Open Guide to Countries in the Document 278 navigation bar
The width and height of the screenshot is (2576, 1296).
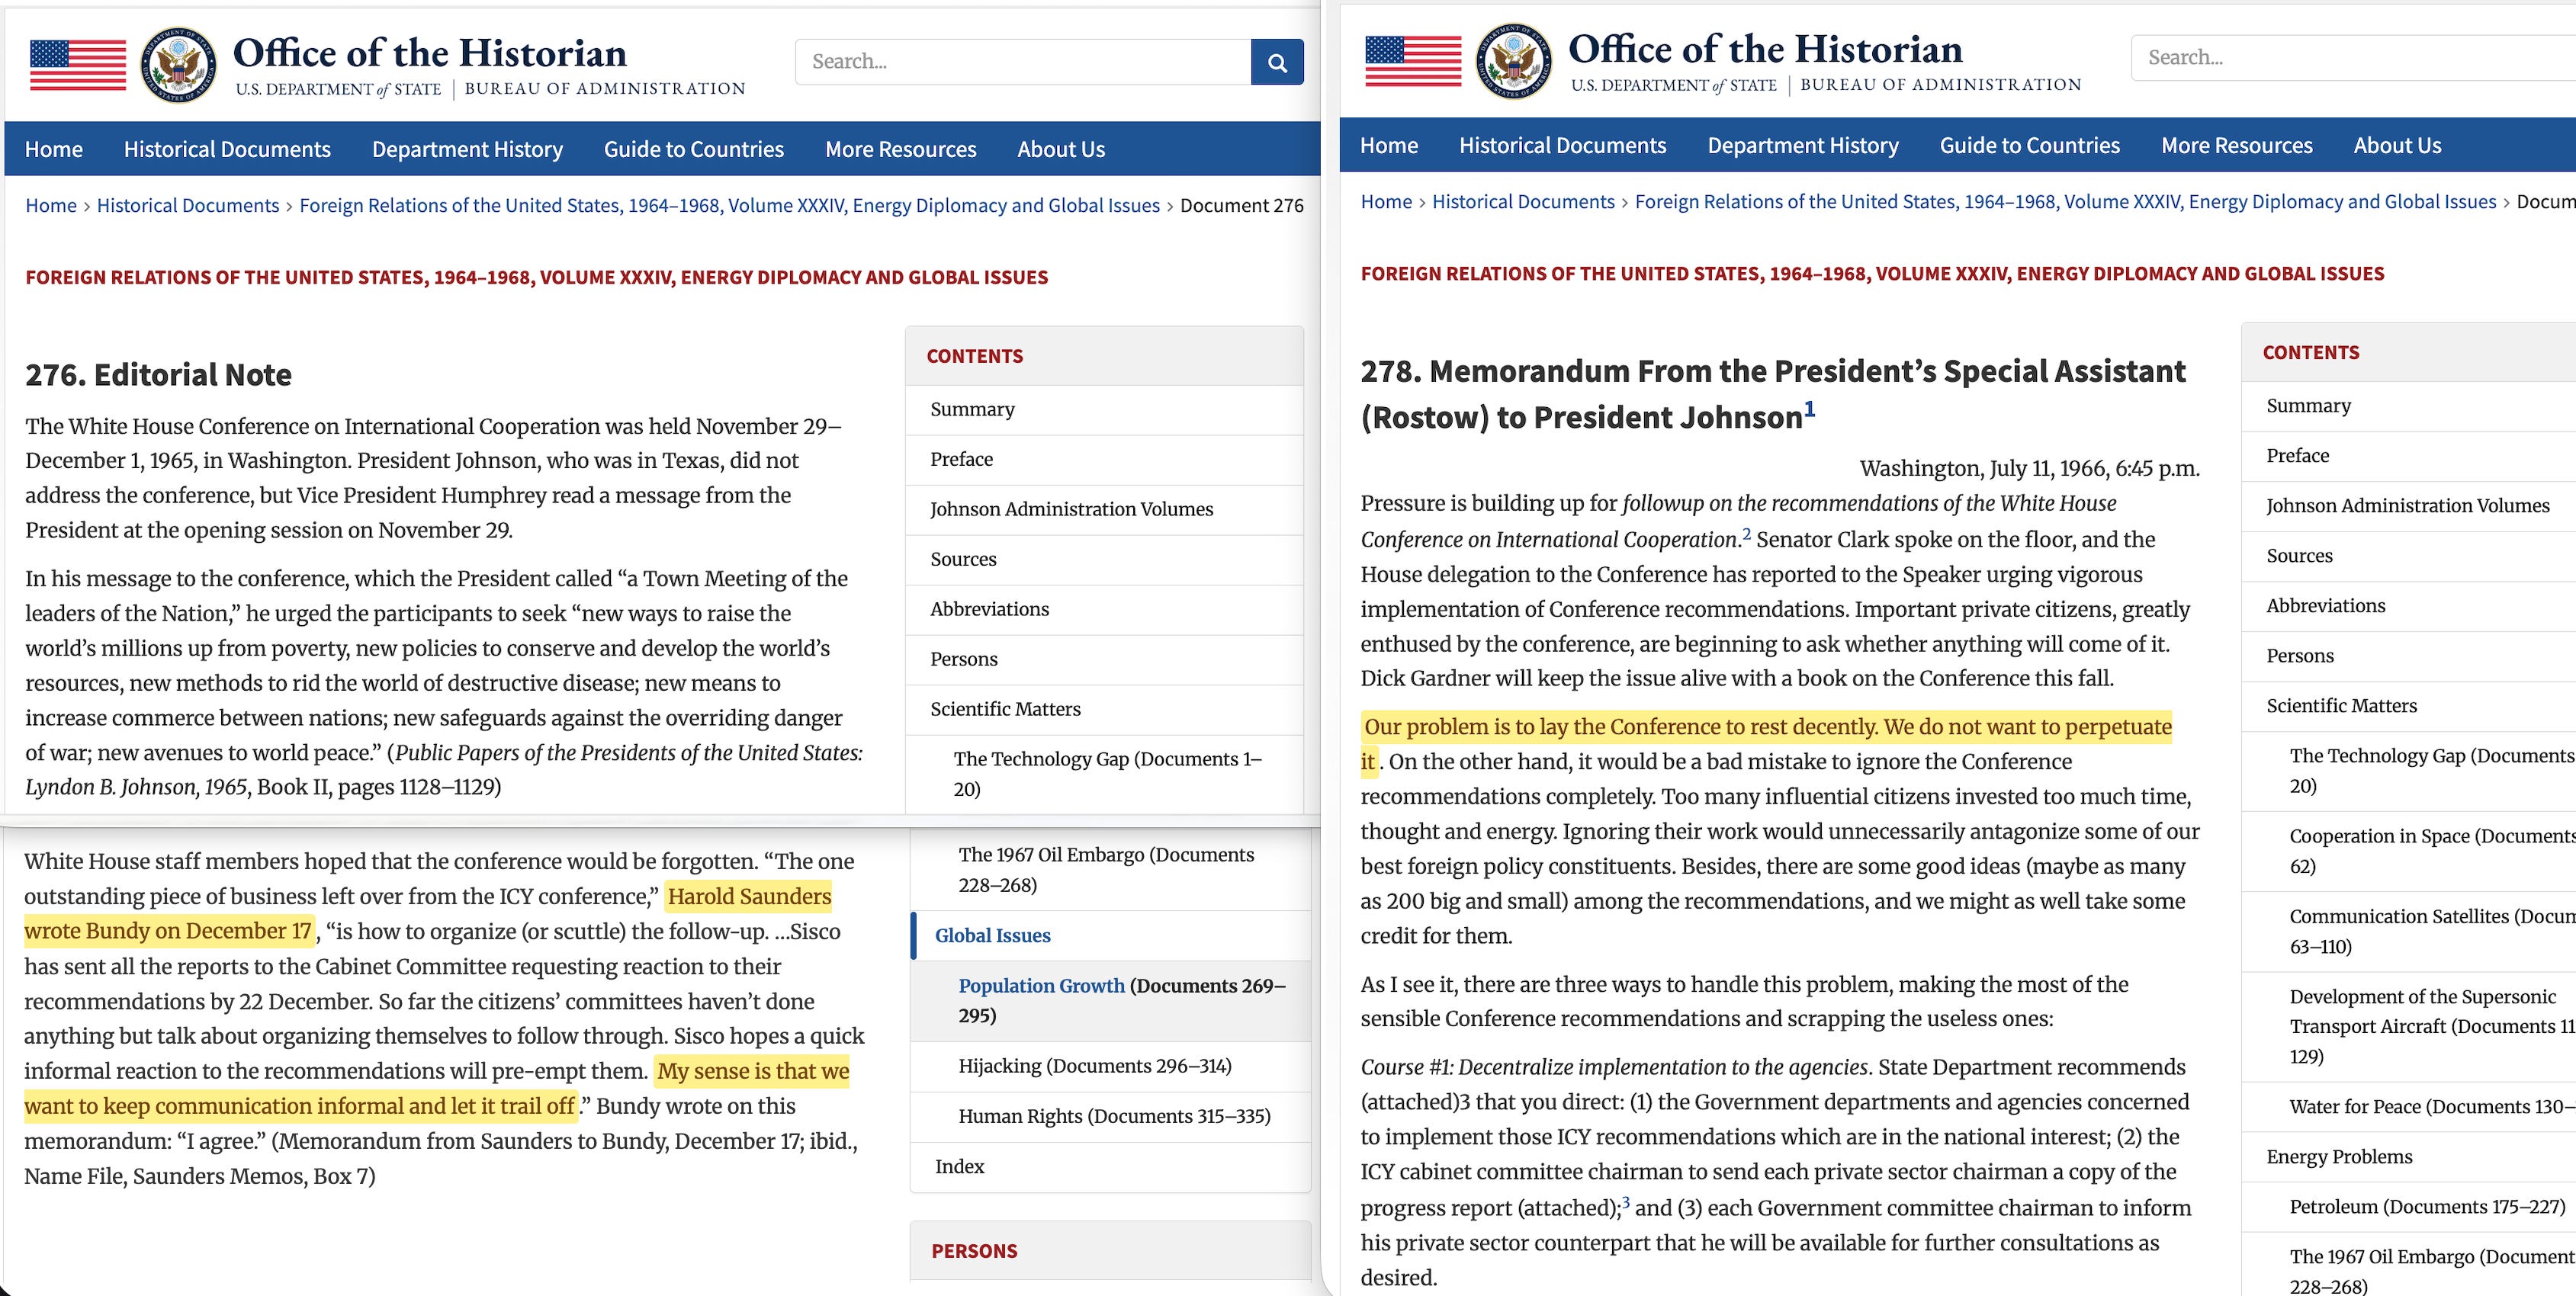2030,145
